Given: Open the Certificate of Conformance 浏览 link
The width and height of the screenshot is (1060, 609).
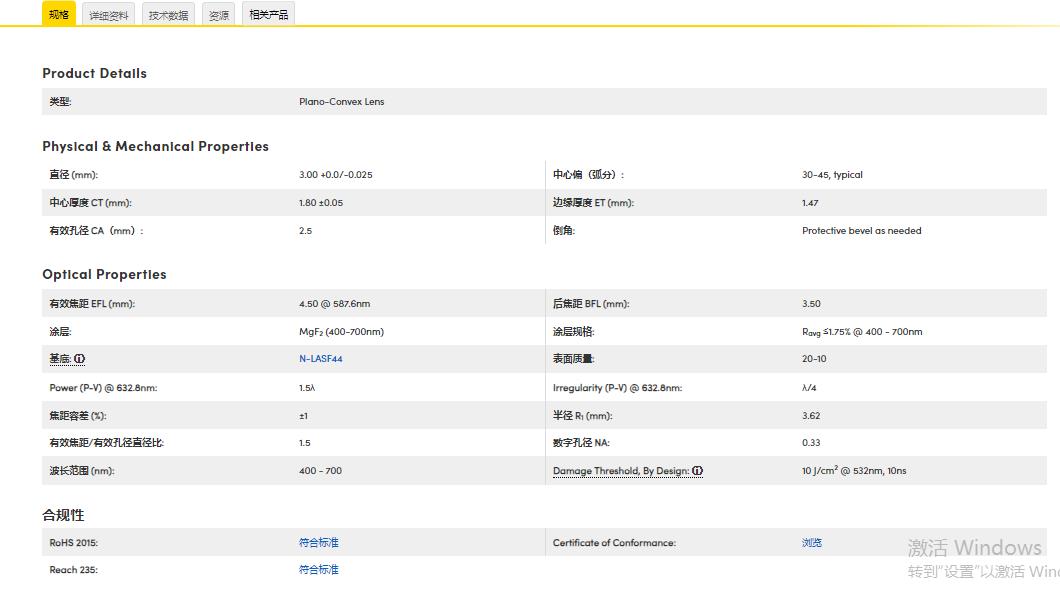Looking at the screenshot, I should point(811,543).
